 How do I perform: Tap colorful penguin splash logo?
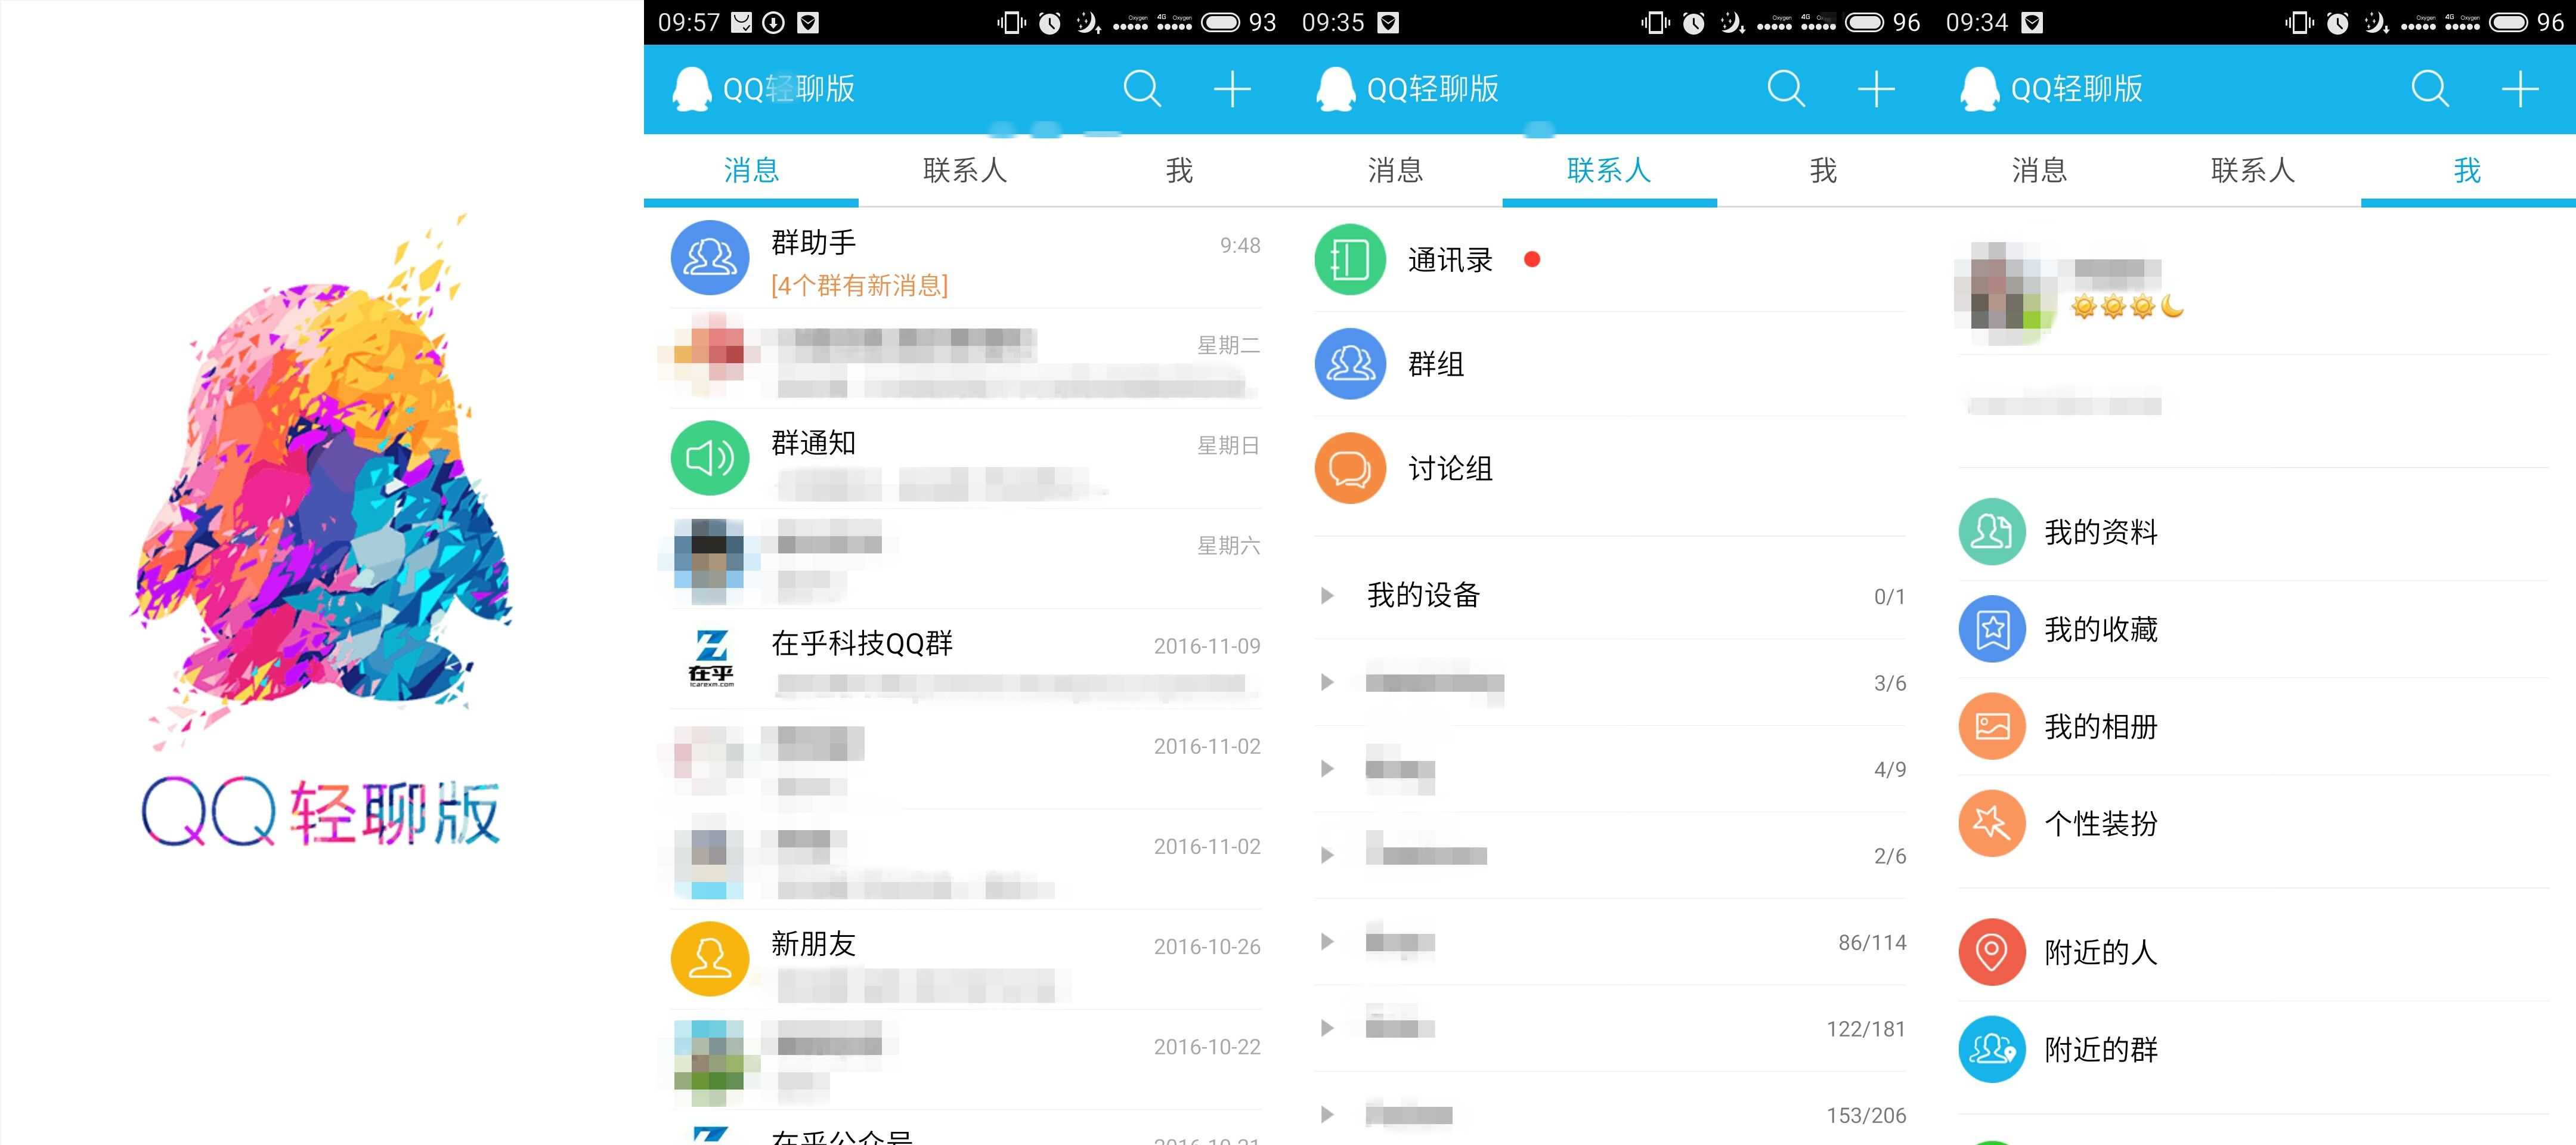click(x=322, y=480)
